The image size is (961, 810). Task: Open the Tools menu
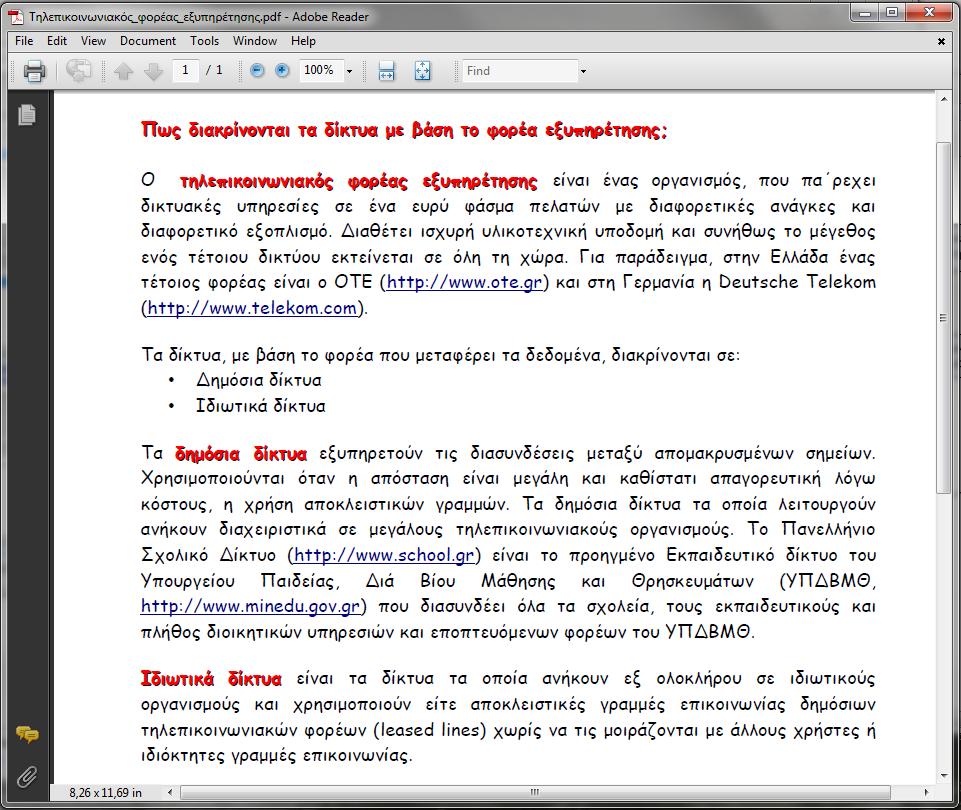pyautogui.click(x=204, y=41)
